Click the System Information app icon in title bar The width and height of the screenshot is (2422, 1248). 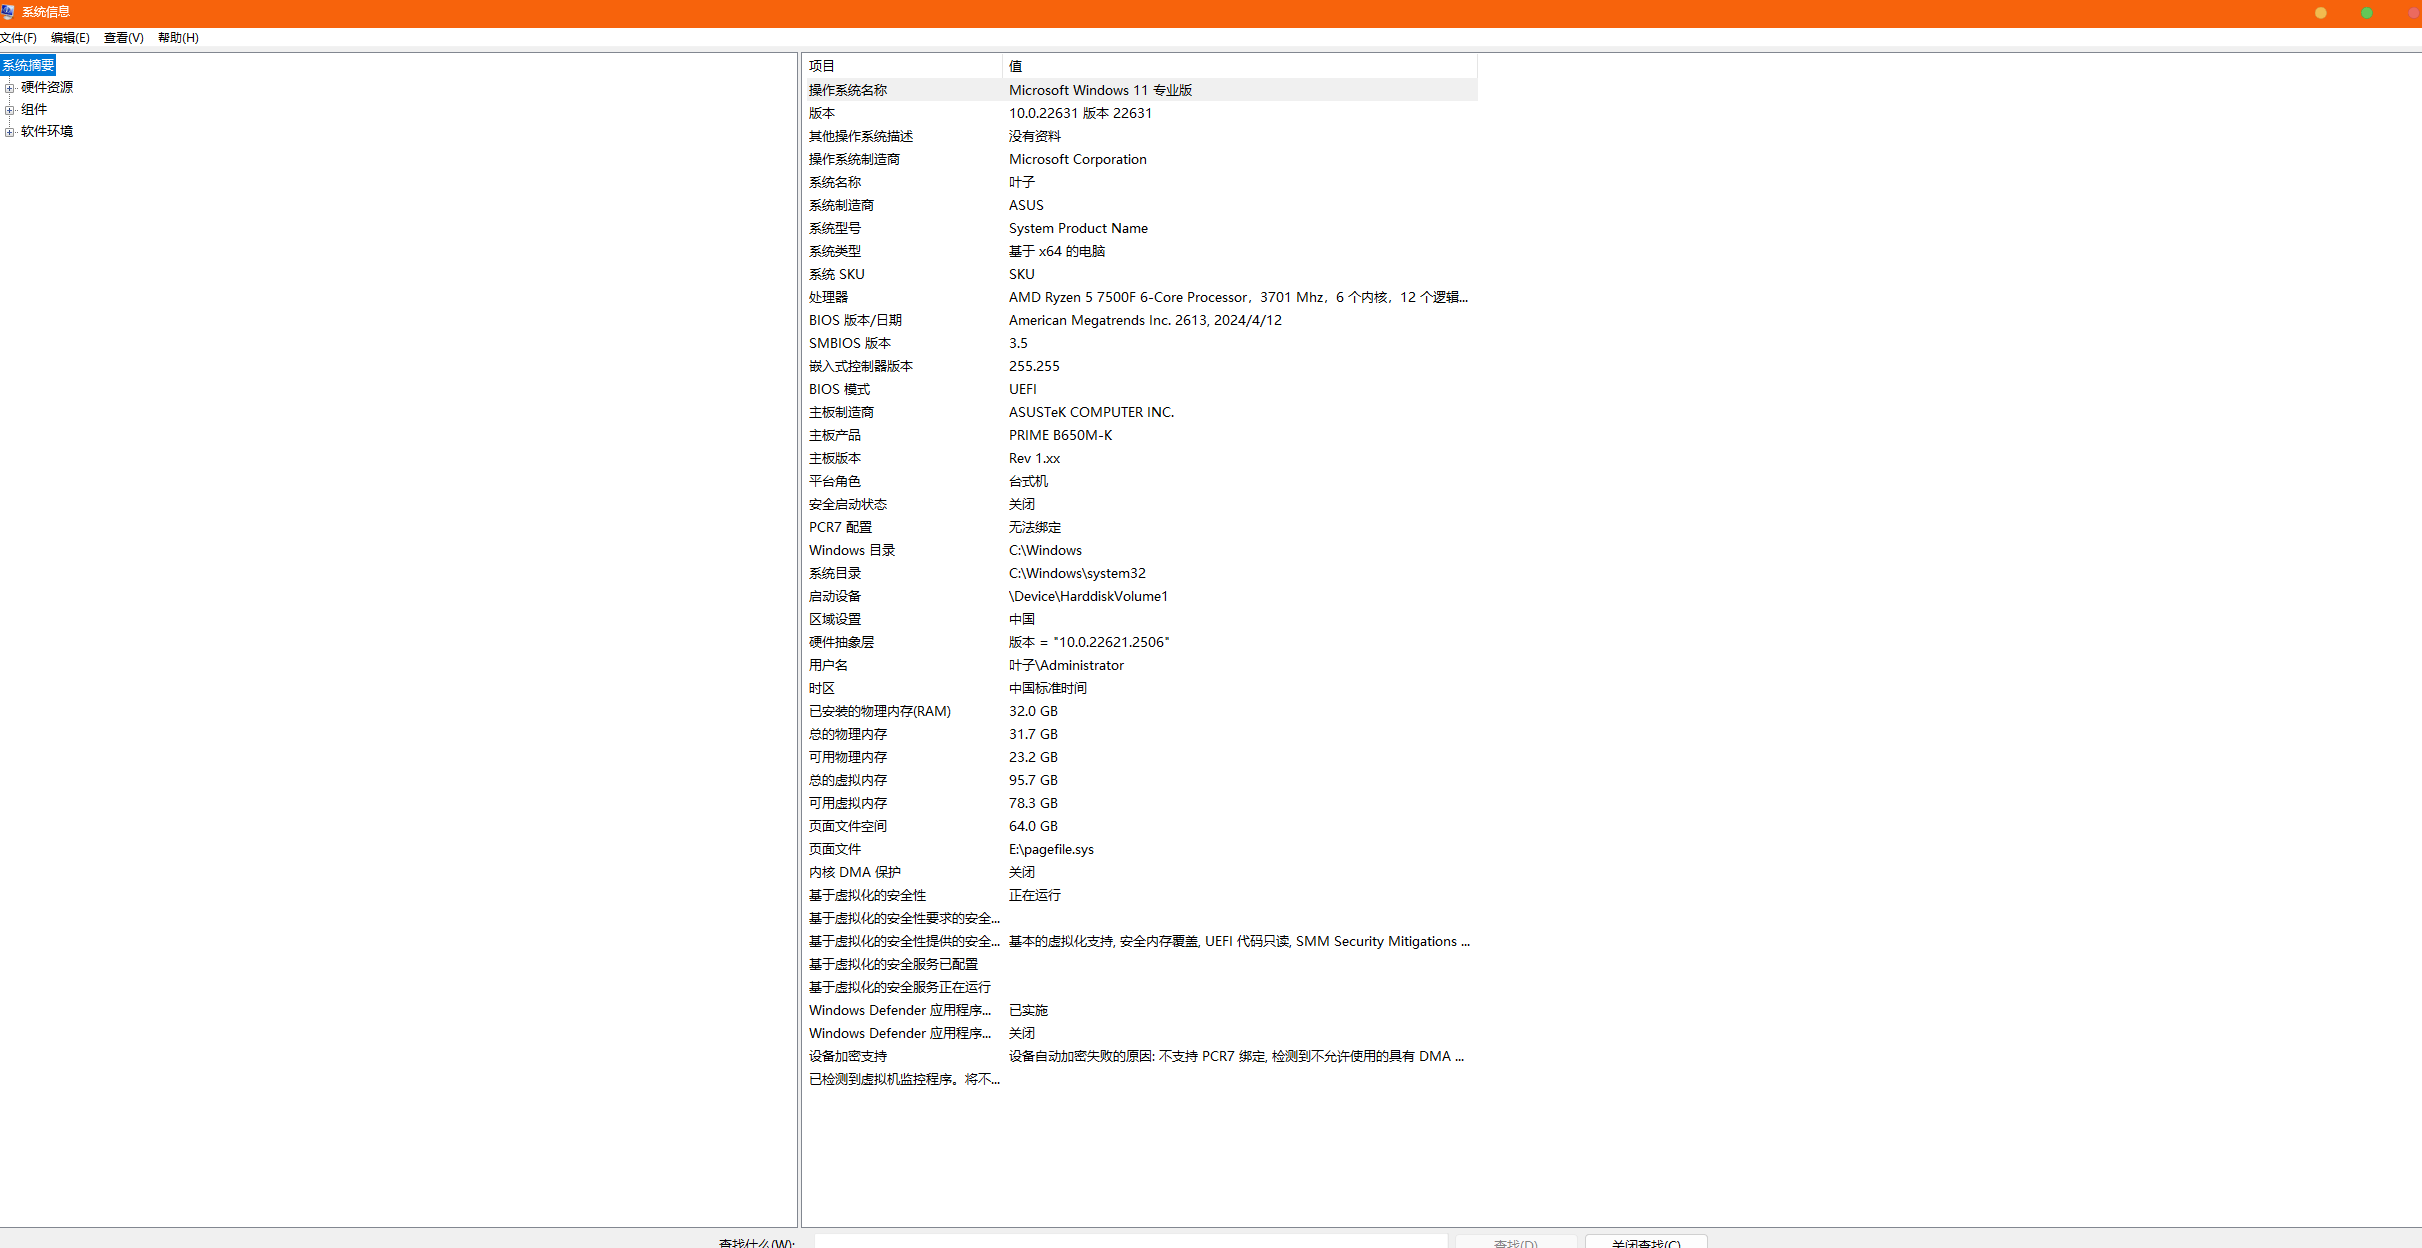8,12
